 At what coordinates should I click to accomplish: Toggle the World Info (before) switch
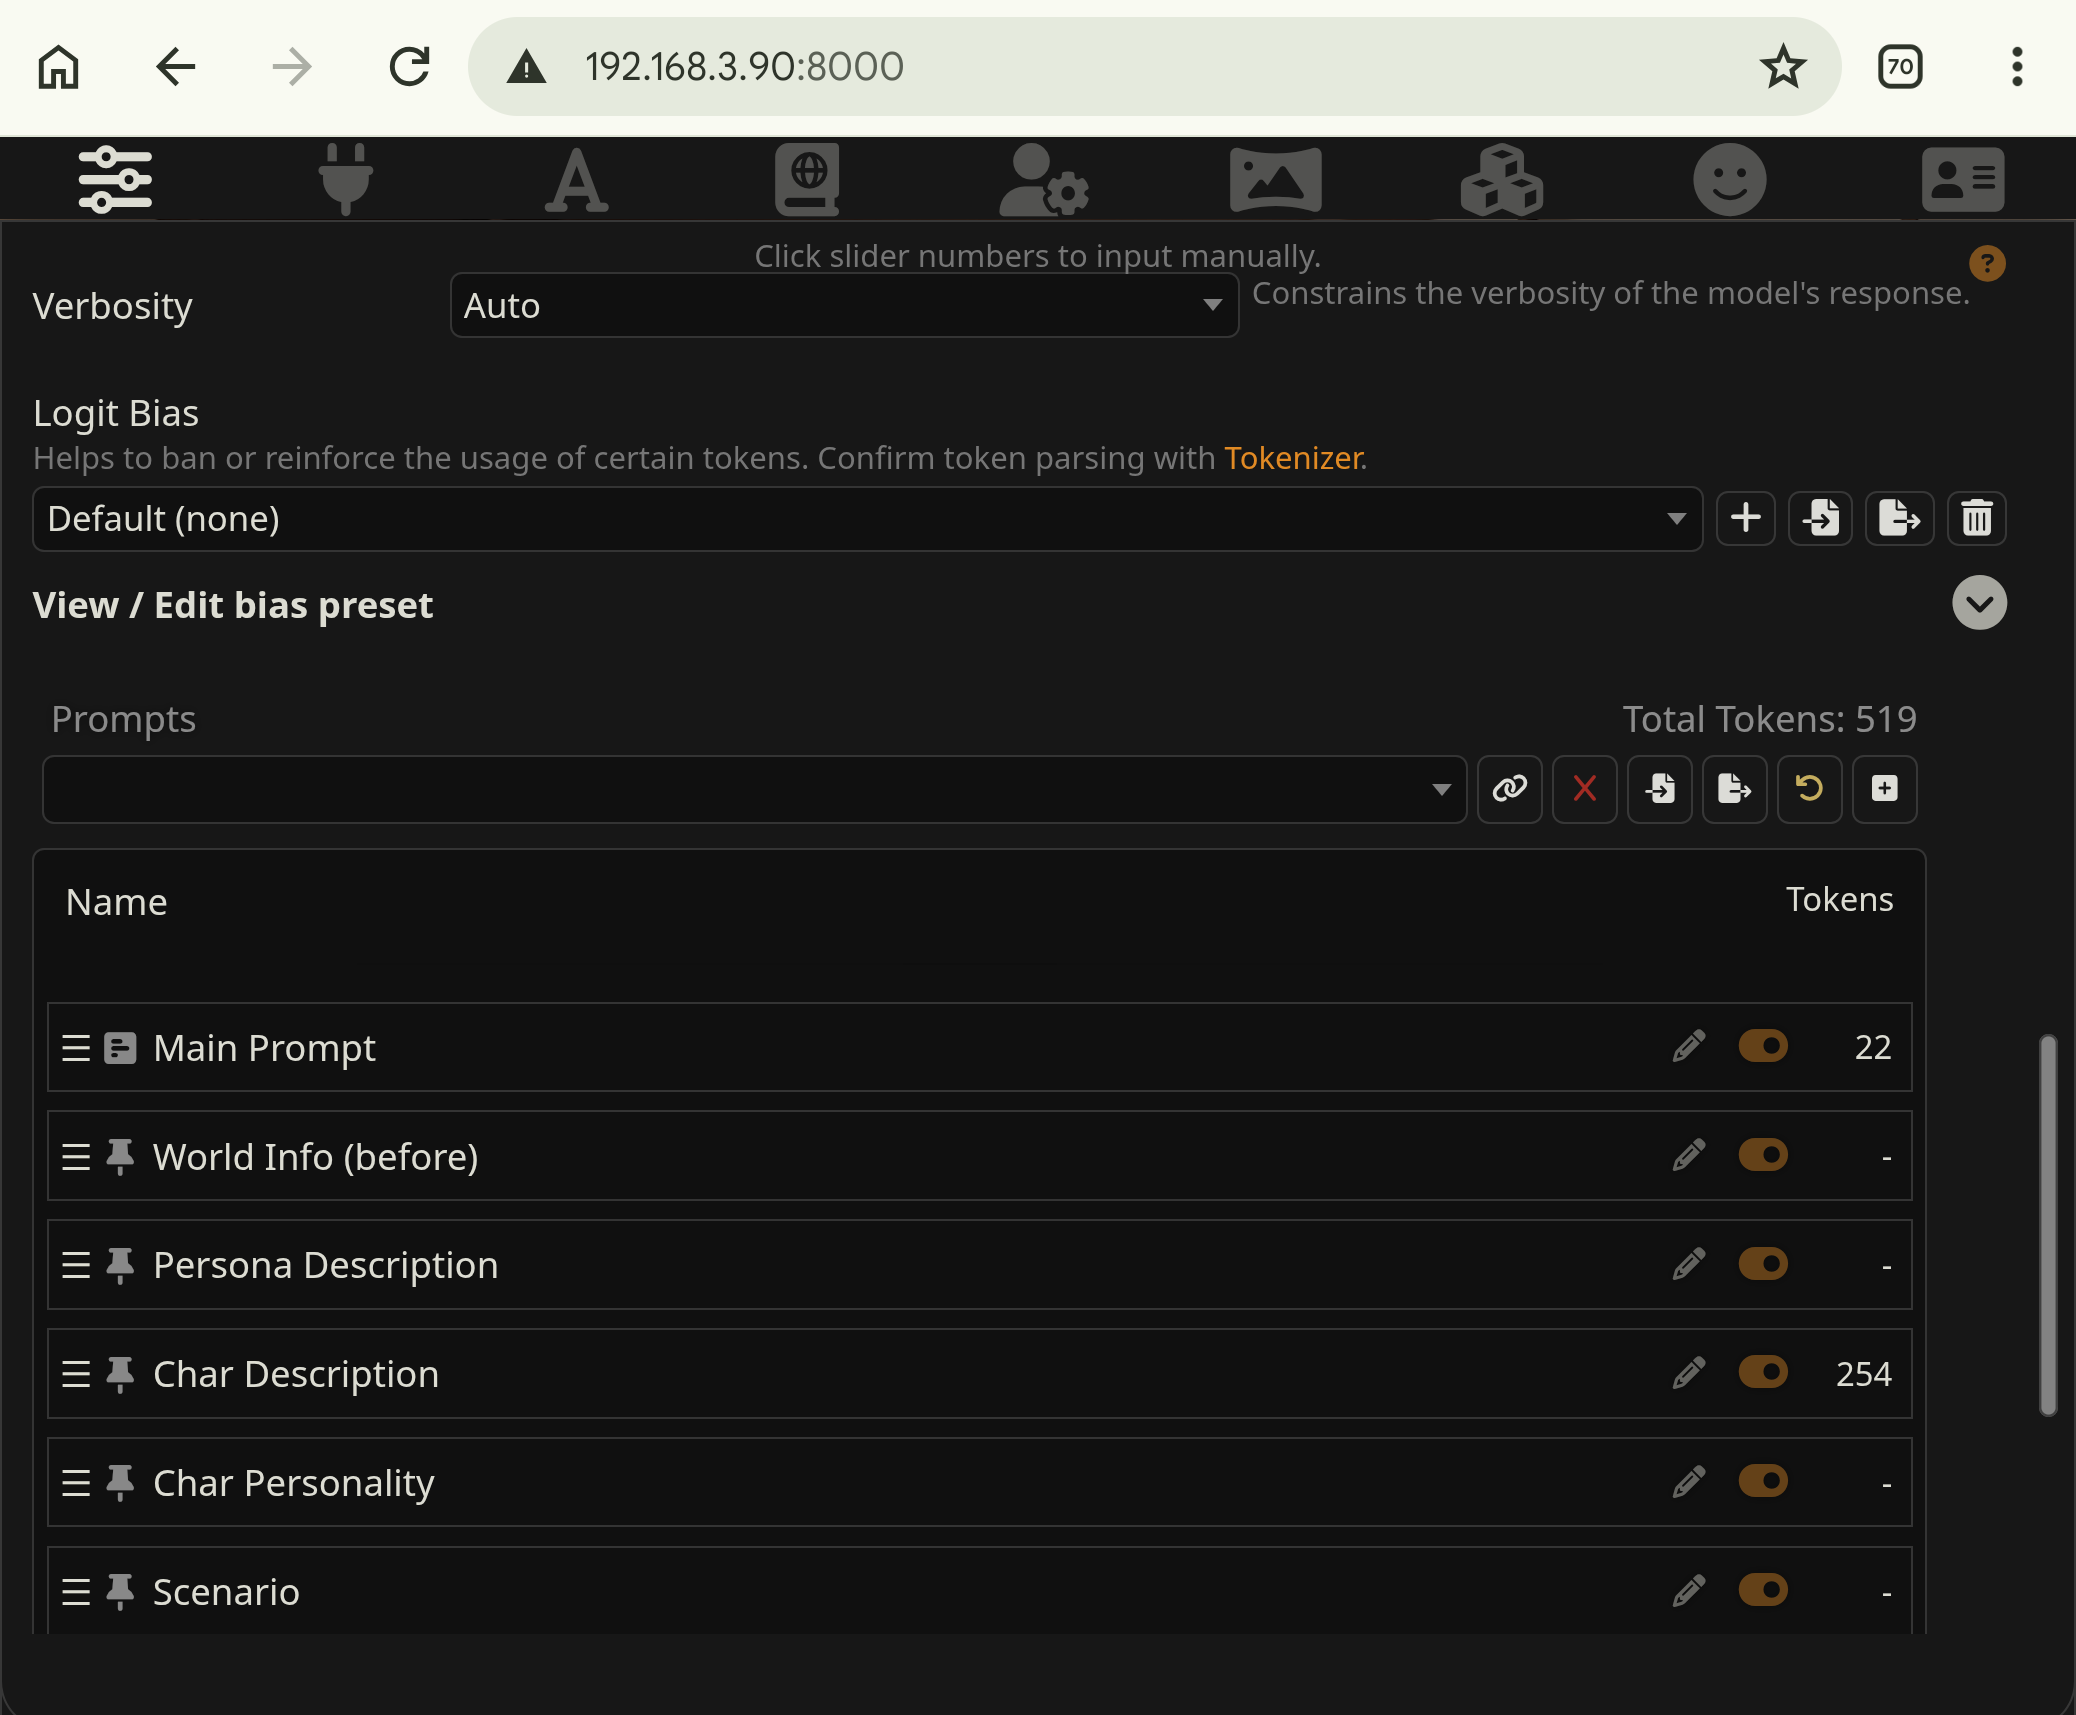pyautogui.click(x=1763, y=1155)
